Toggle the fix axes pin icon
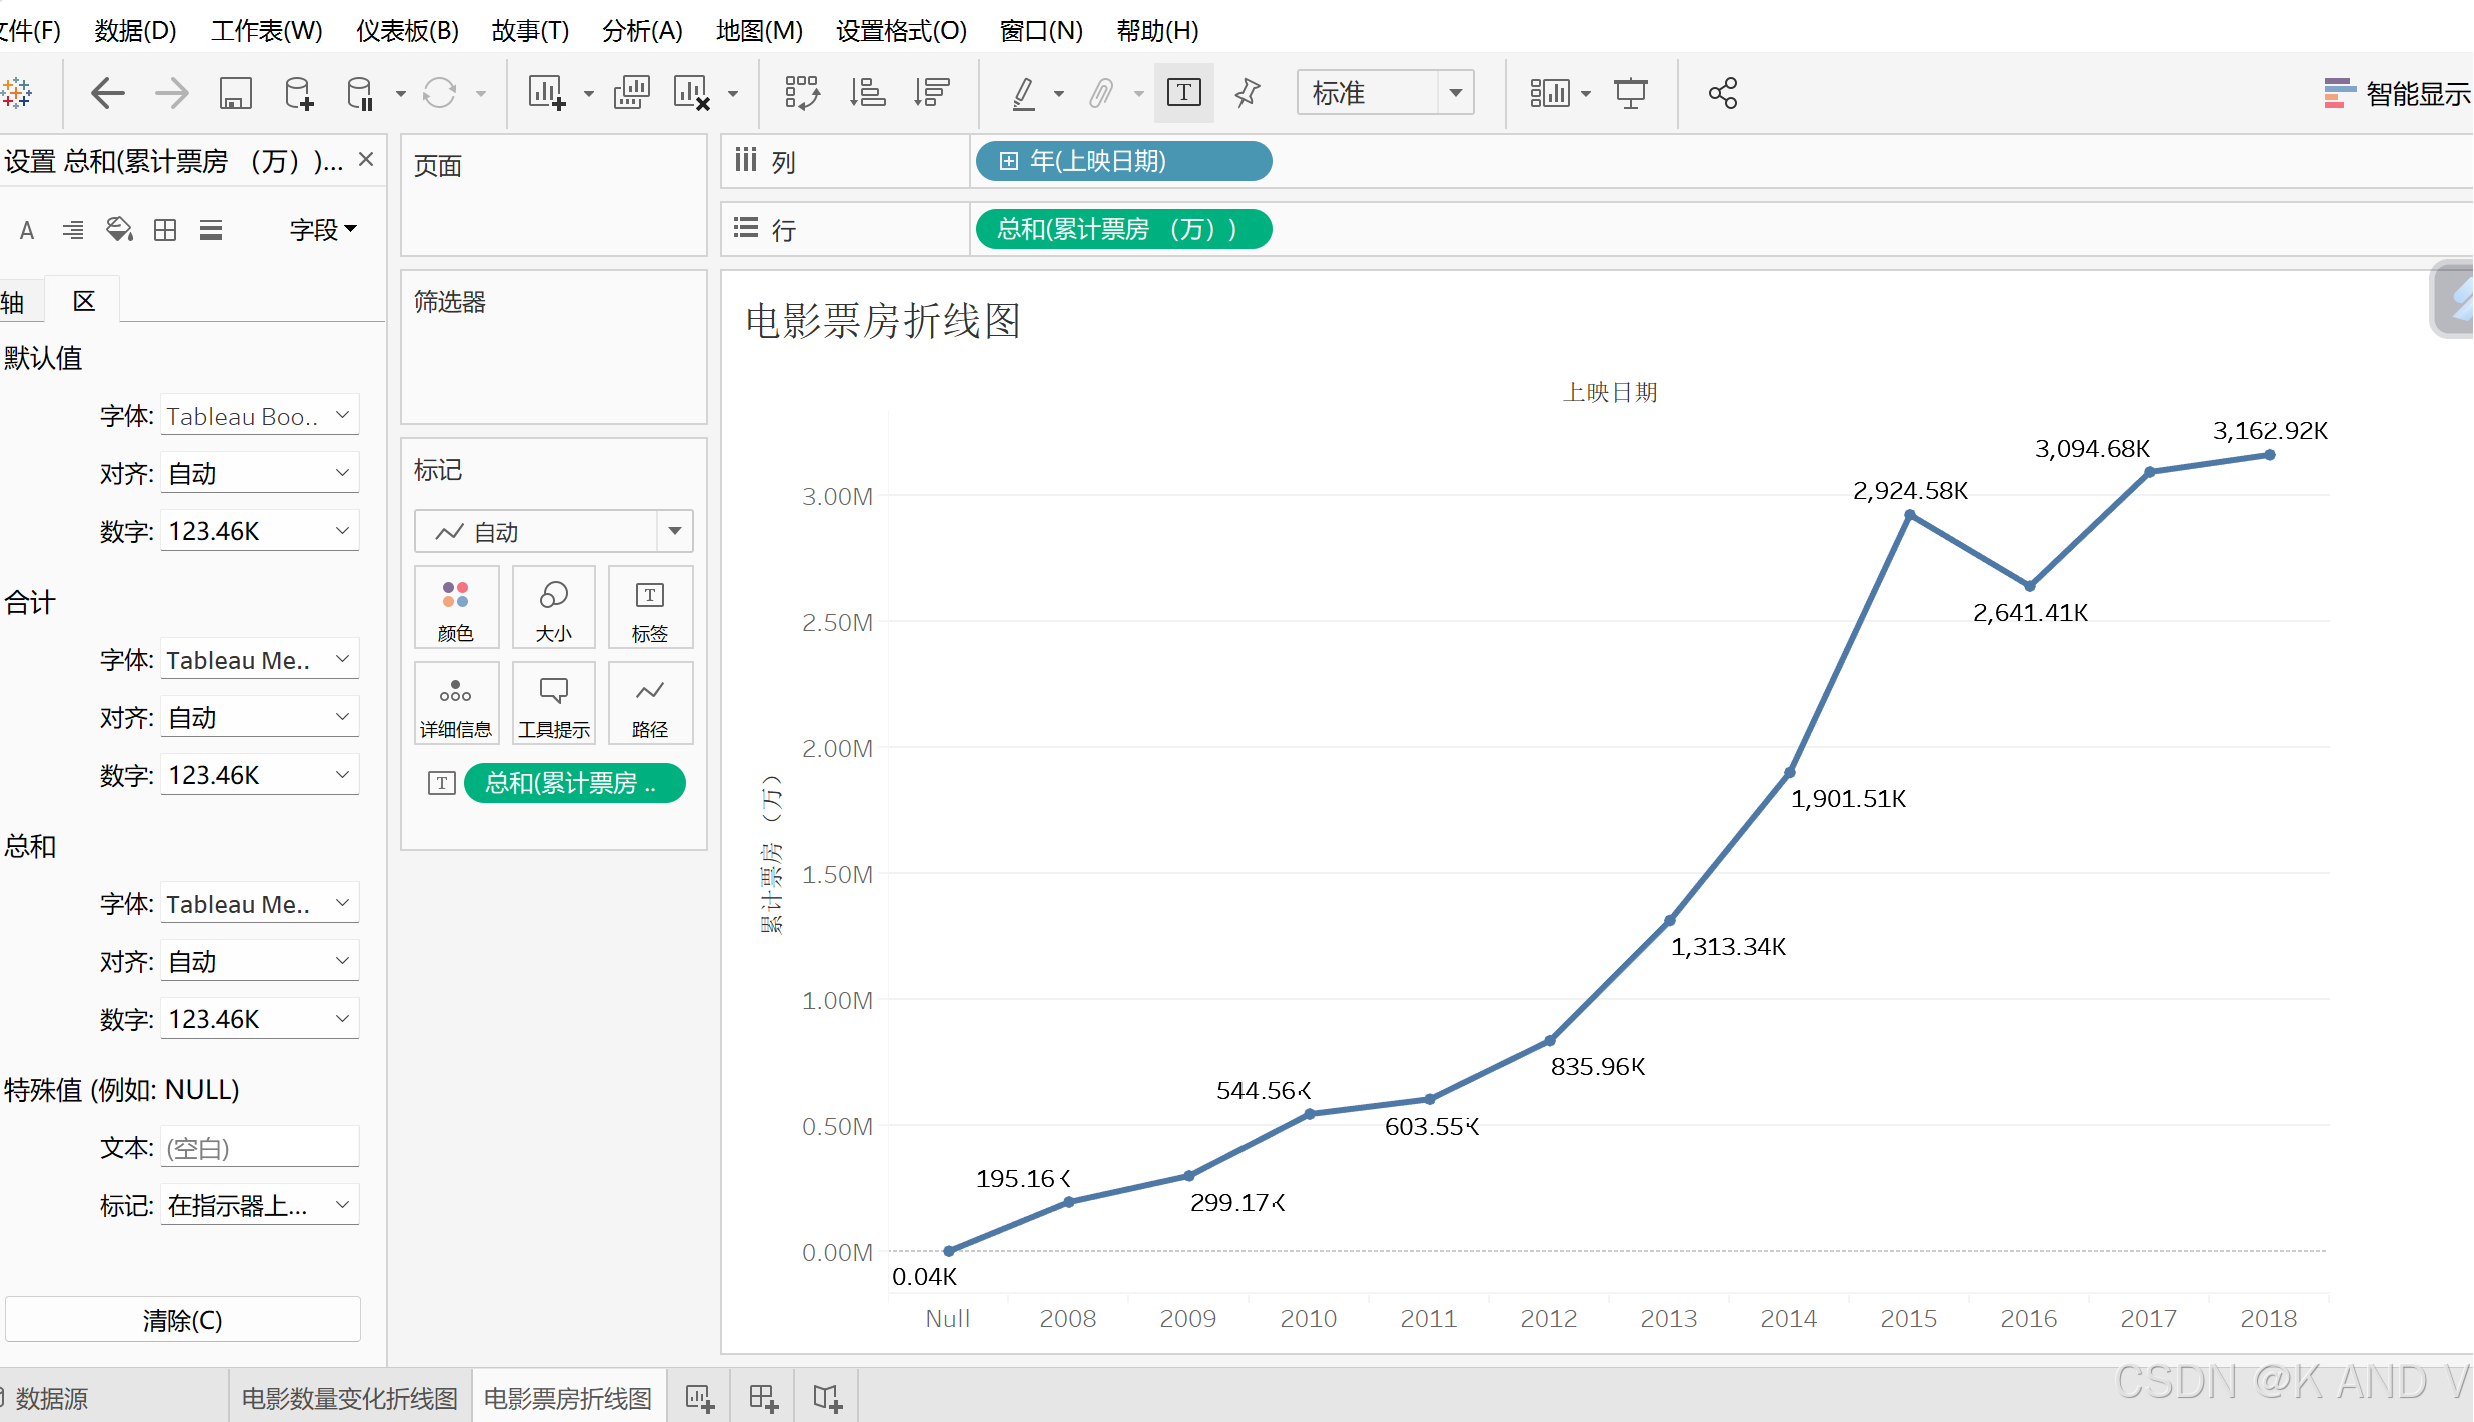The height and width of the screenshot is (1422, 2474). pos(1247,93)
